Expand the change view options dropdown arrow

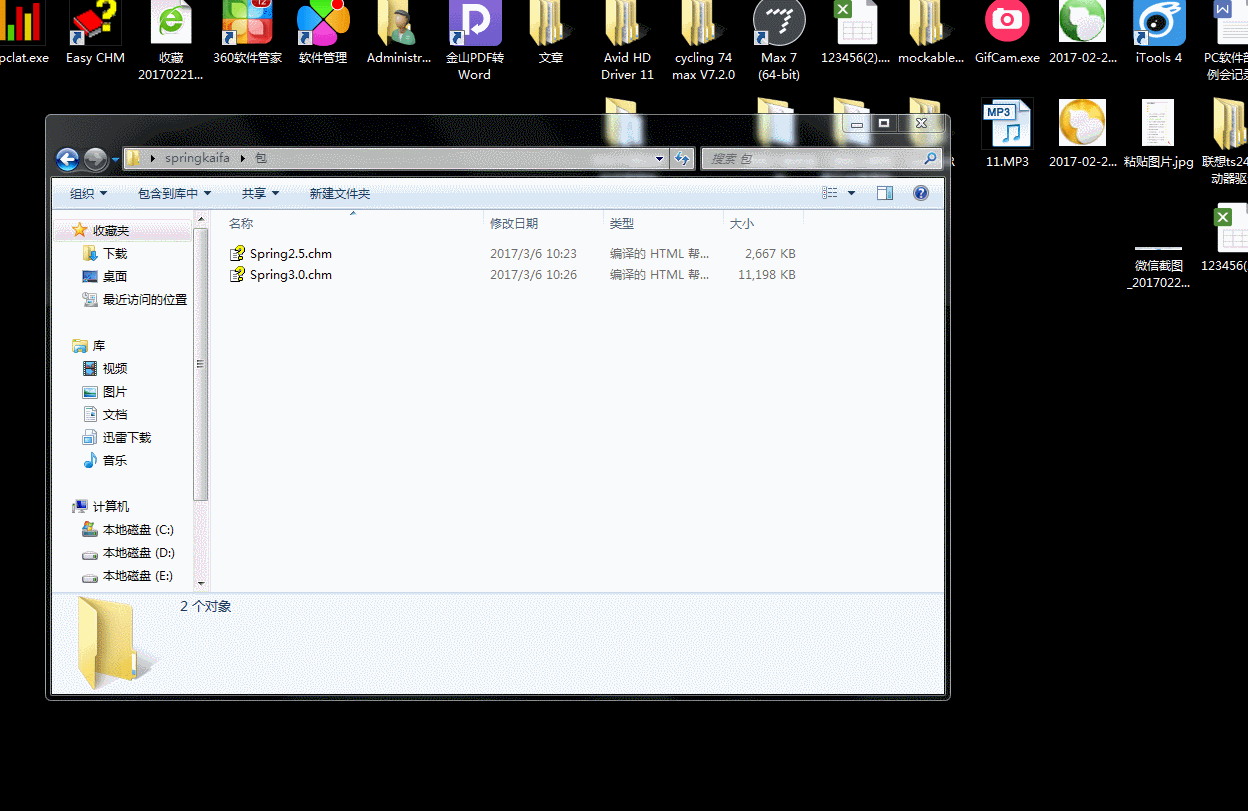click(852, 193)
